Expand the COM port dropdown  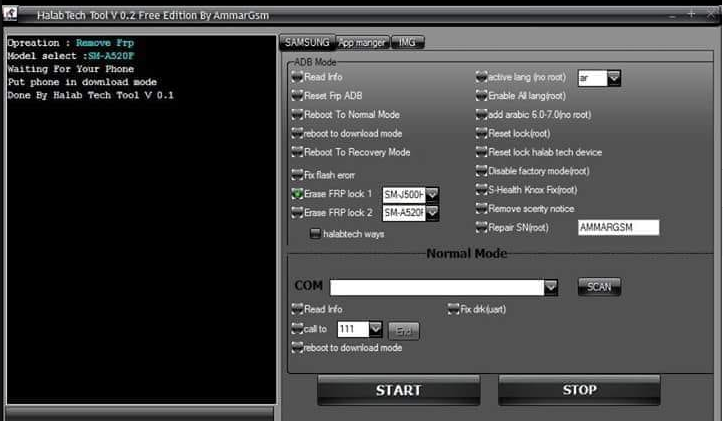(x=551, y=287)
